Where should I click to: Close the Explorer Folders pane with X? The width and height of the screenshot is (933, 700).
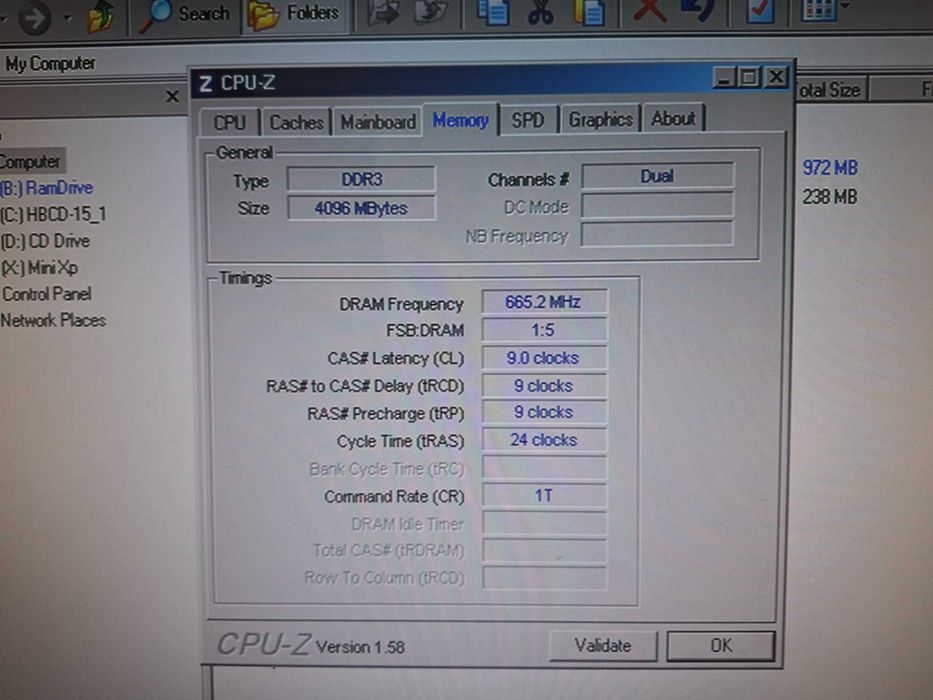tap(172, 96)
